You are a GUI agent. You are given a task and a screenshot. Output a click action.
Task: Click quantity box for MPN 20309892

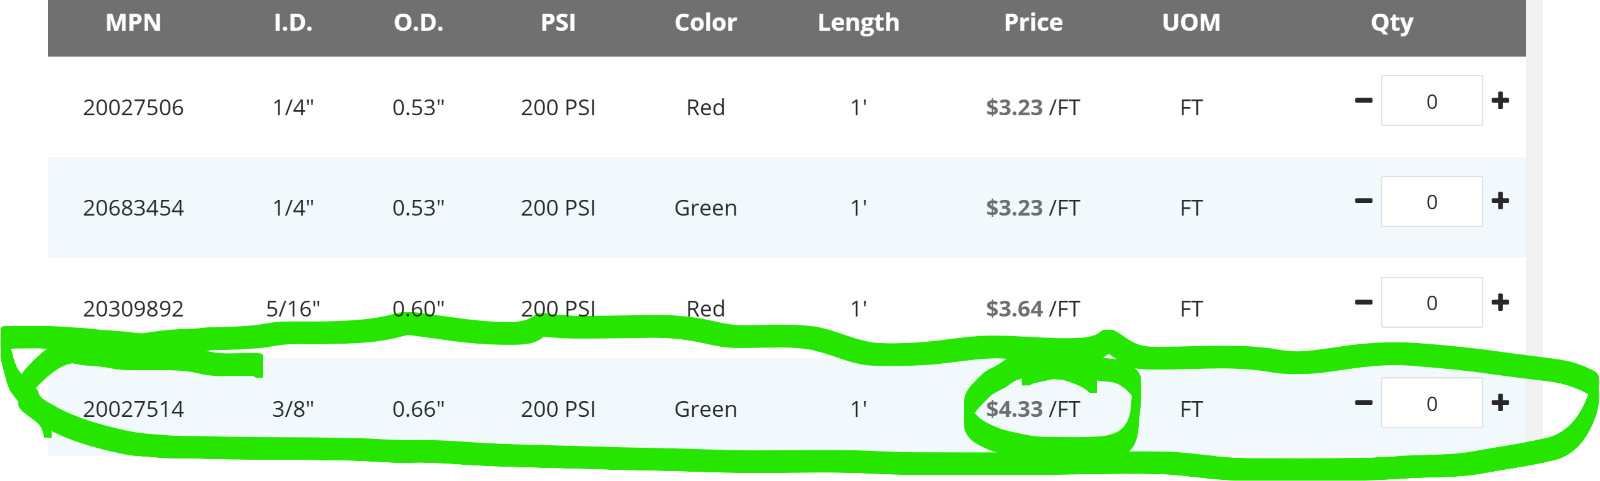click(1432, 302)
